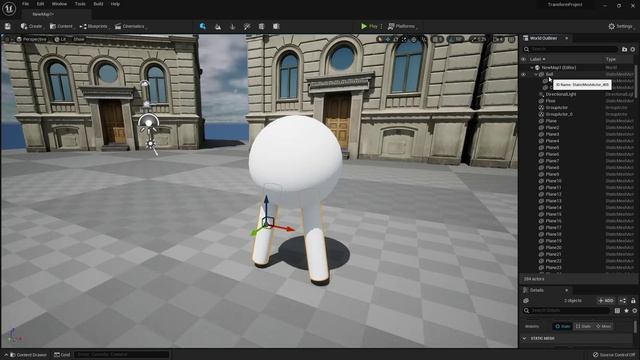Save the current level with the disk icon
The image size is (640, 360).
[x=7, y=26]
